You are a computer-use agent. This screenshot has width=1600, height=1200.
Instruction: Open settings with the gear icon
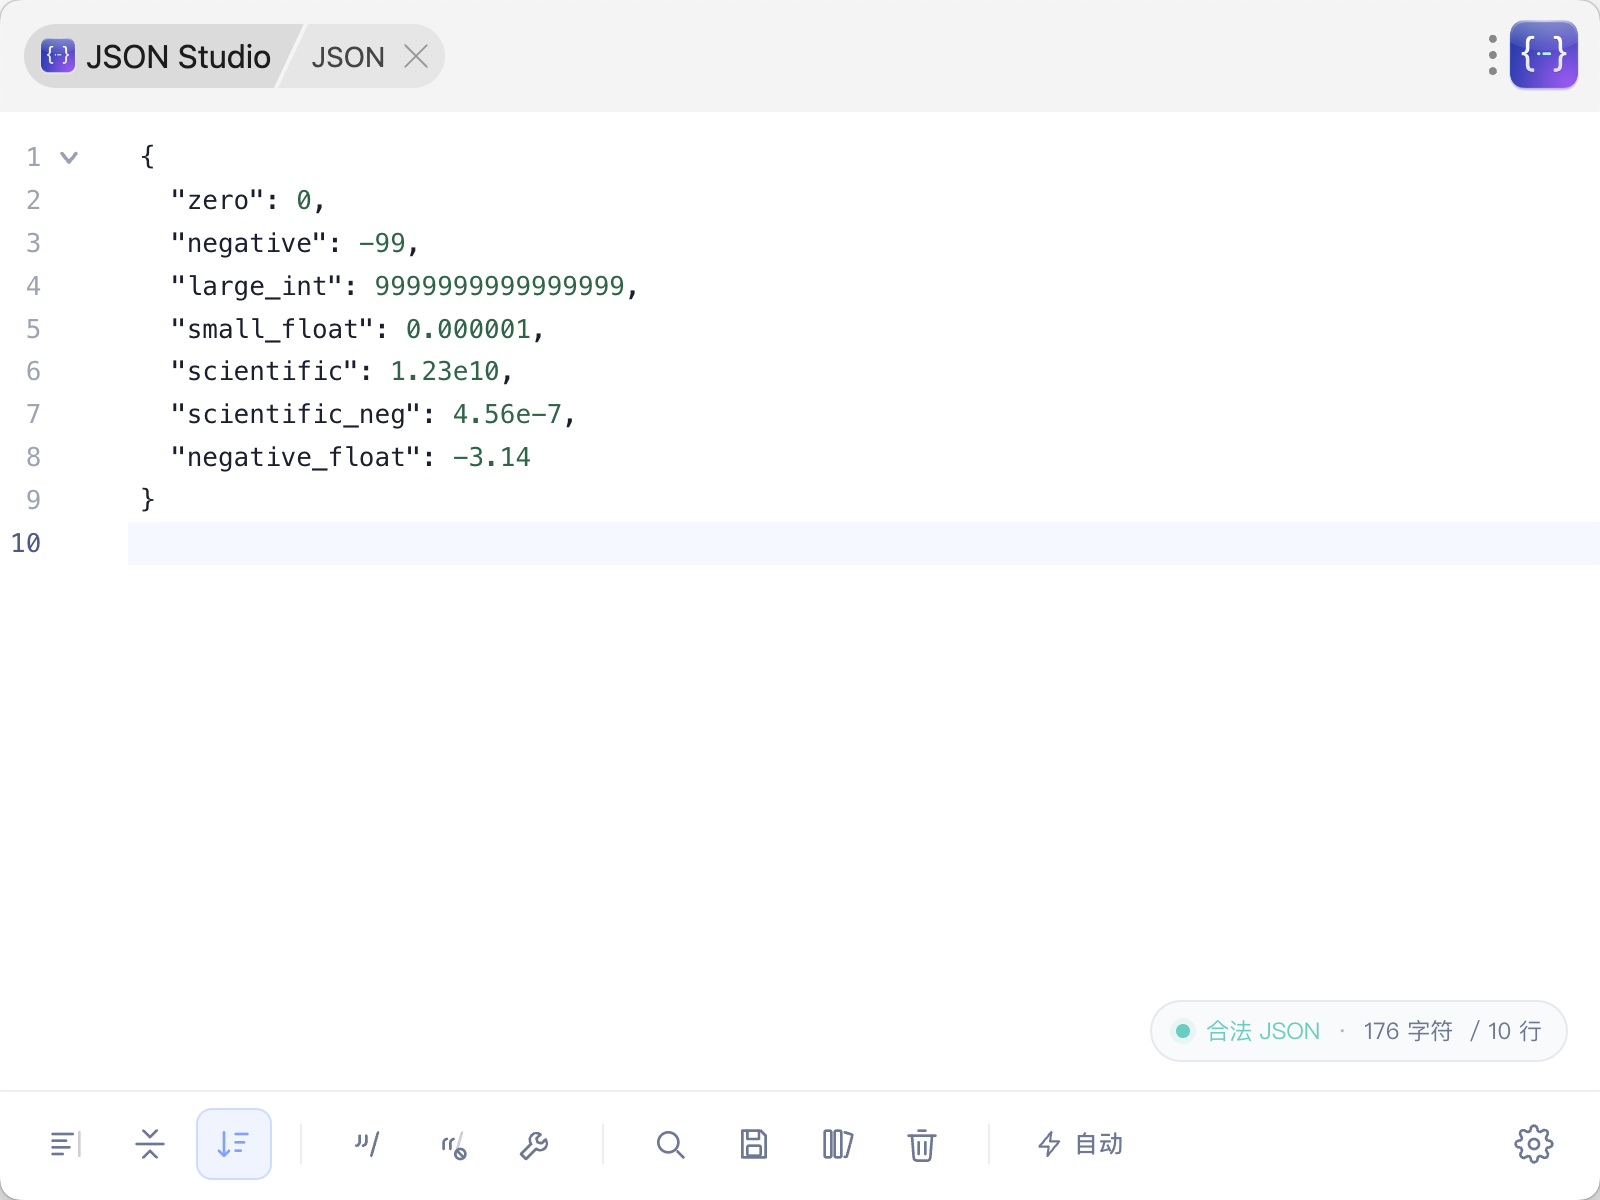tap(1533, 1144)
